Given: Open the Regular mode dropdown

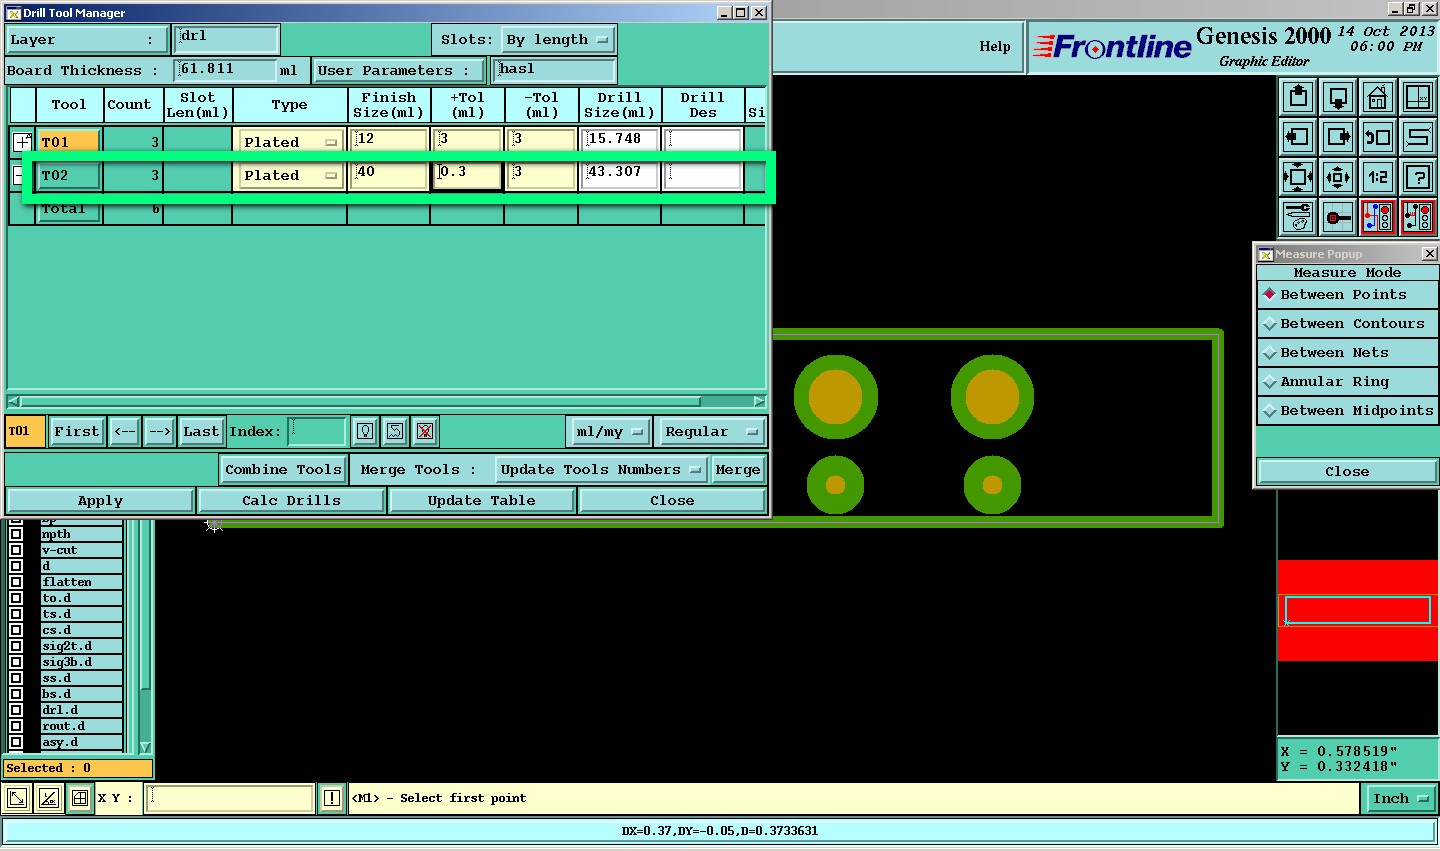Looking at the screenshot, I should 710,432.
